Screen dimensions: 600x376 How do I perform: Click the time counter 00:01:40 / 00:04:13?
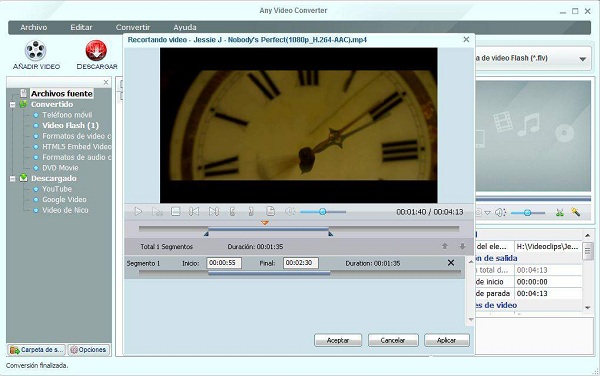(x=430, y=212)
